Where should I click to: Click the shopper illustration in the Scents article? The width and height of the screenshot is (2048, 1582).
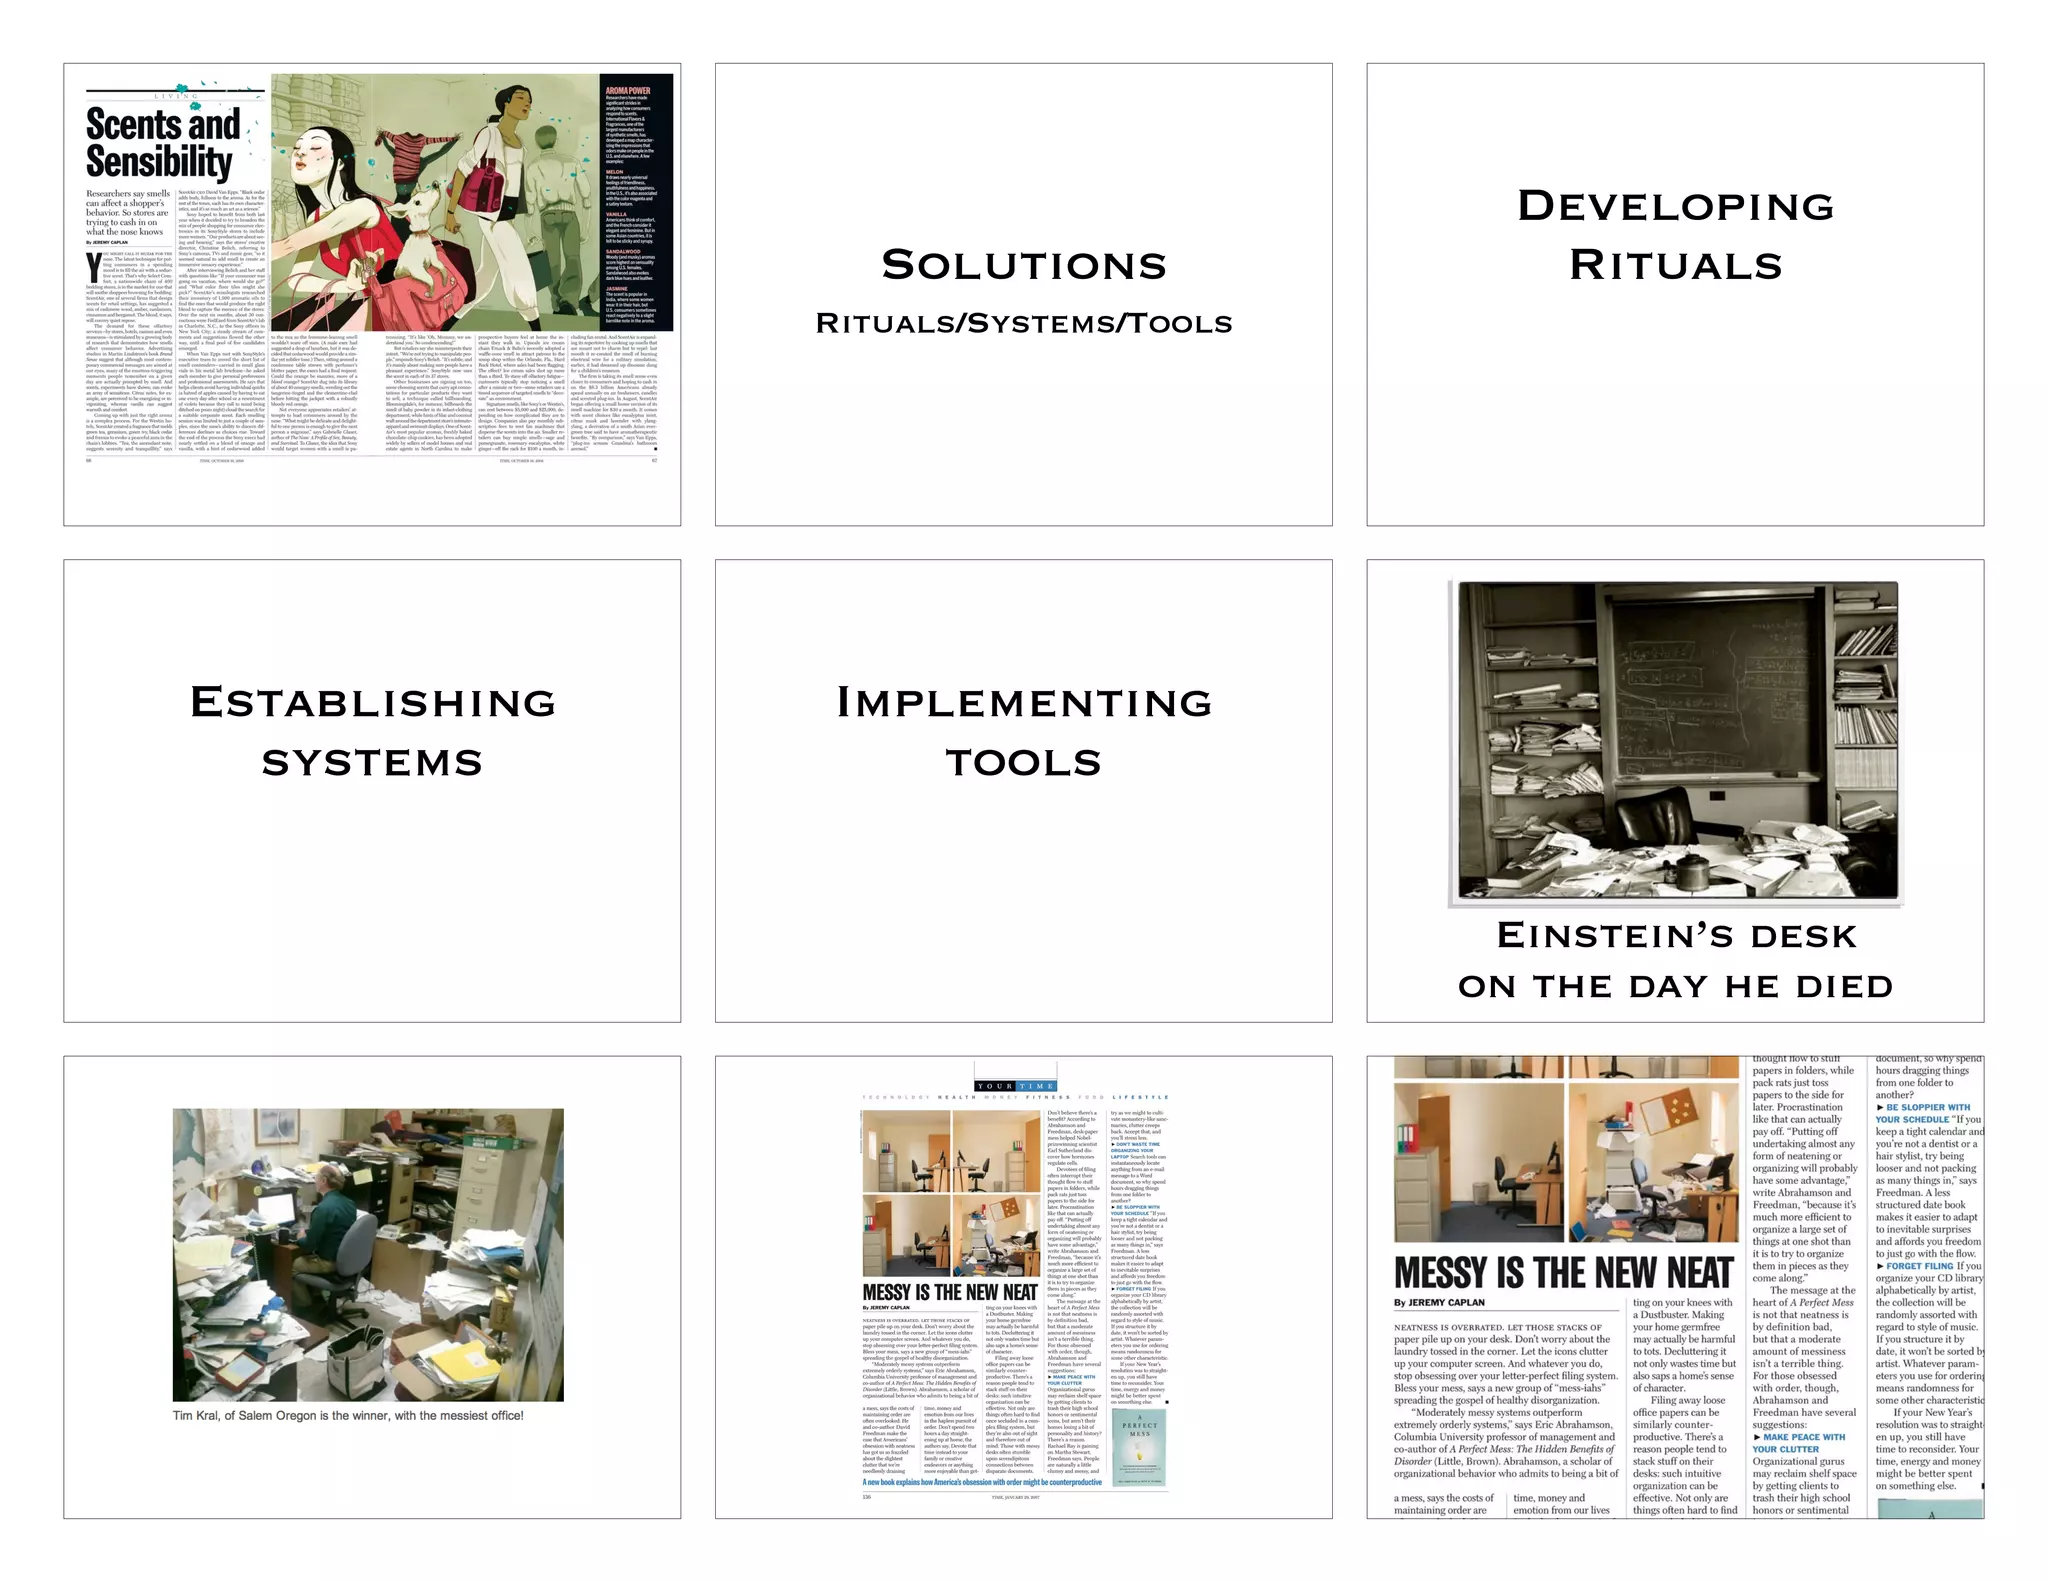(435, 203)
